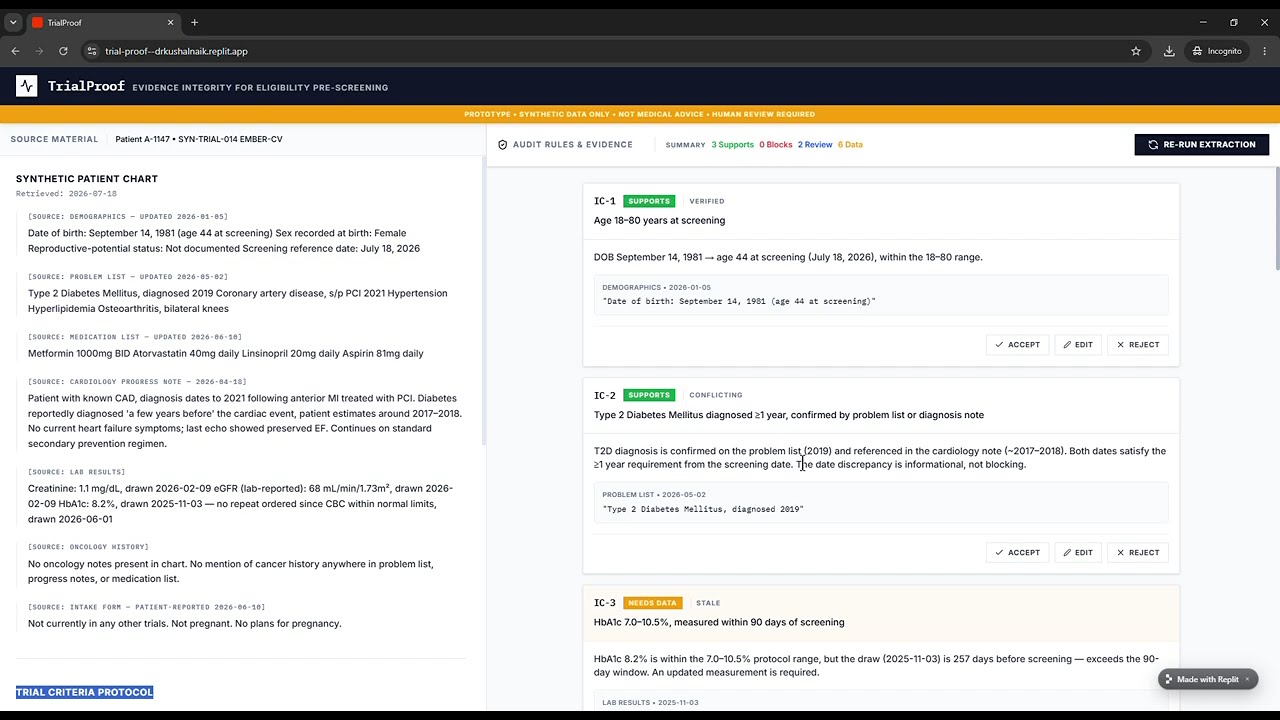Open browser downloads icon
Viewport: 1280px width, 720px height.
pyautogui.click(x=1169, y=51)
